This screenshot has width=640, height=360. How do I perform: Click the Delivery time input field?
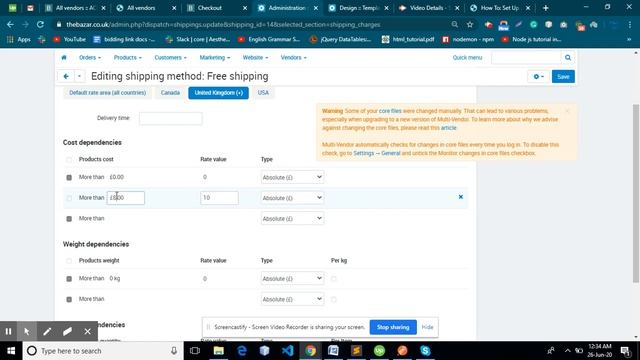[171, 118]
